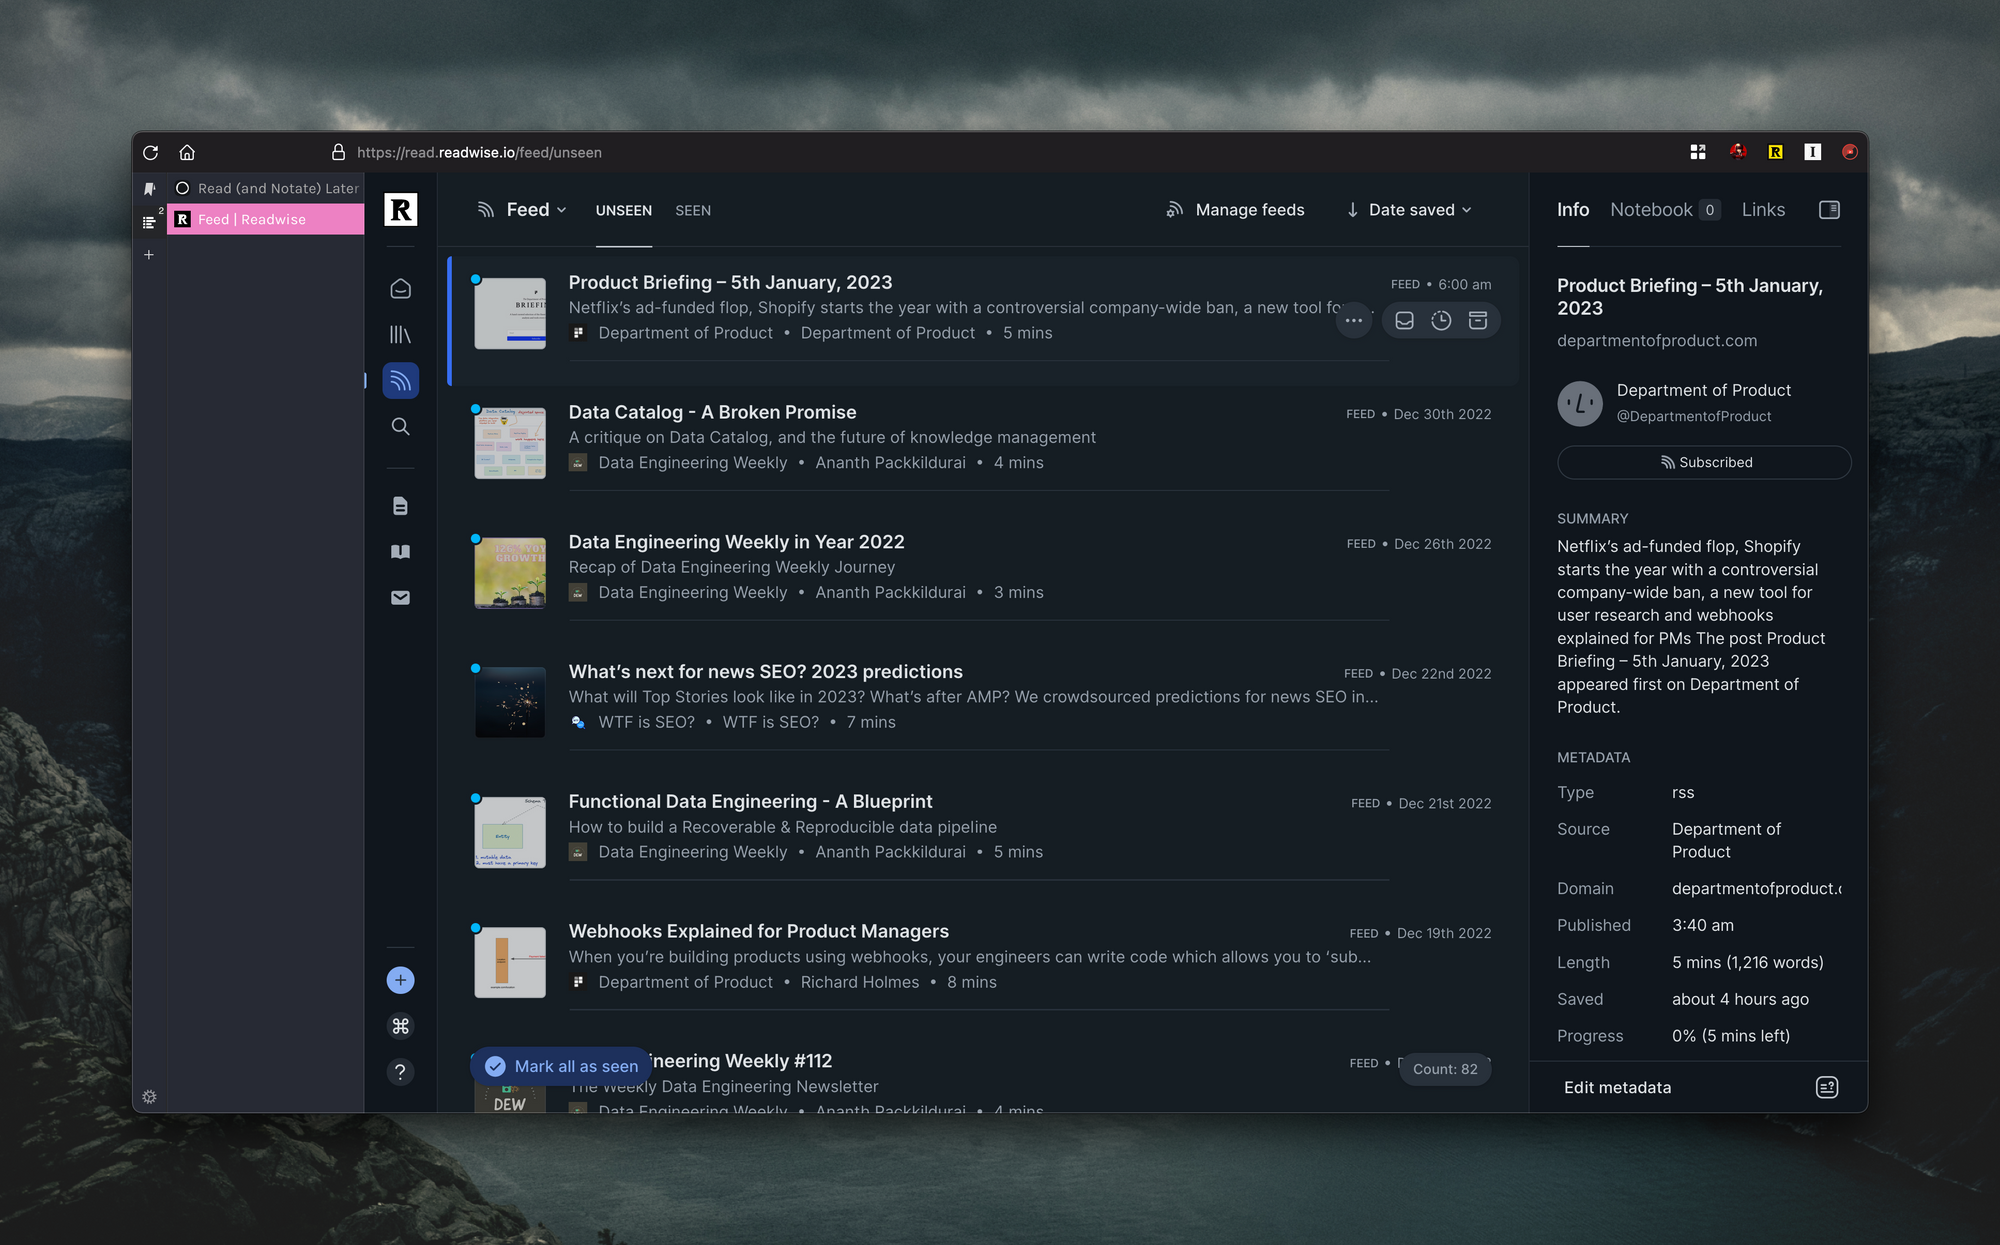The height and width of the screenshot is (1245, 2000).
Task: Open the Links tab
Action: coord(1763,209)
